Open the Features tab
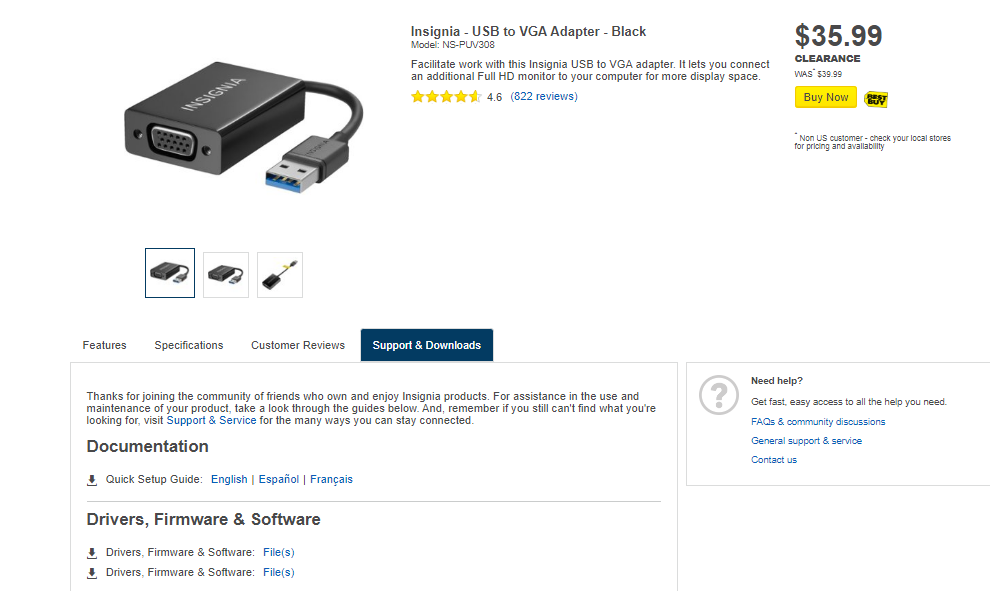 point(104,345)
